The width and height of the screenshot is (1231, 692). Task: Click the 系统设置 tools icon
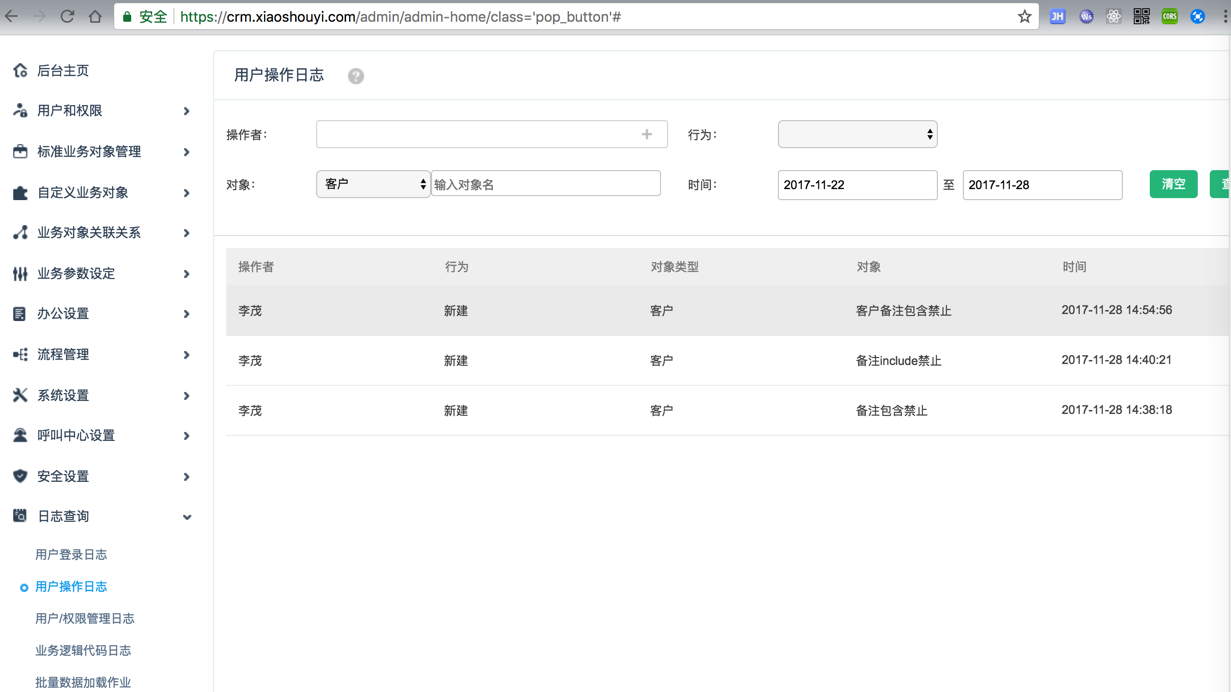pyautogui.click(x=20, y=396)
